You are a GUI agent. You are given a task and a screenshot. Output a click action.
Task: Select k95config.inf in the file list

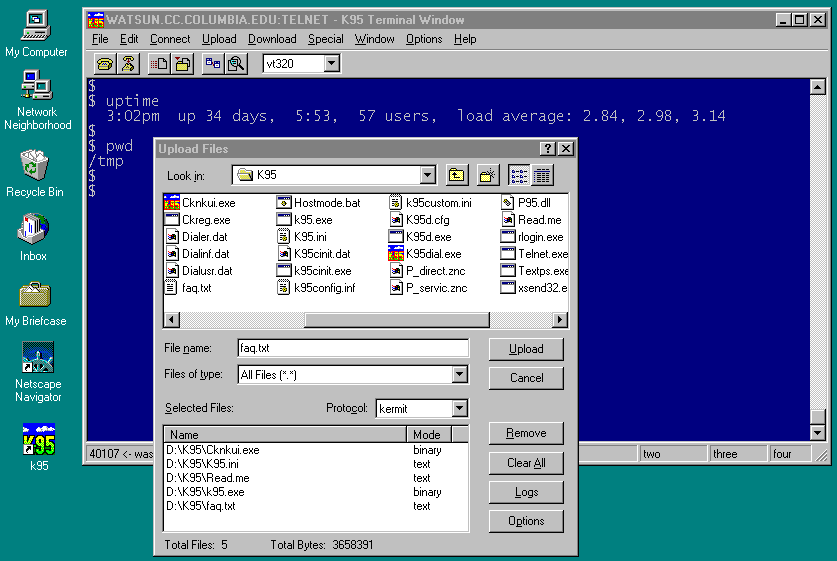316,288
